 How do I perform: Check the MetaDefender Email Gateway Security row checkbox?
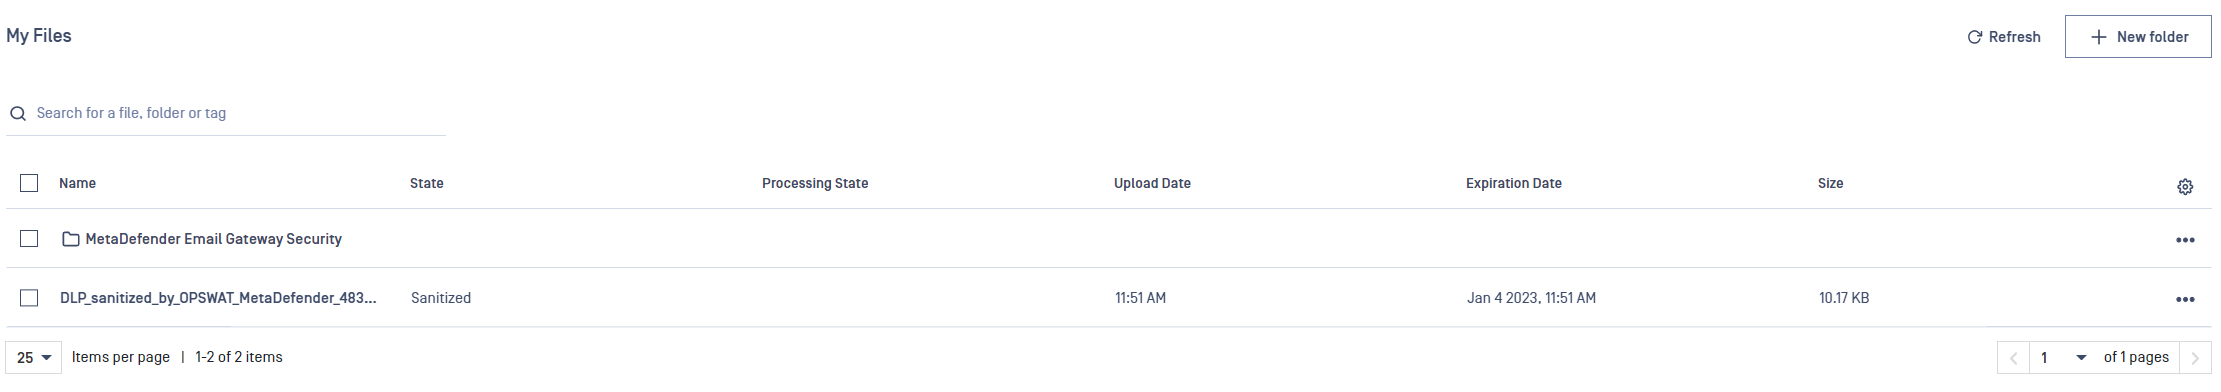click(29, 239)
